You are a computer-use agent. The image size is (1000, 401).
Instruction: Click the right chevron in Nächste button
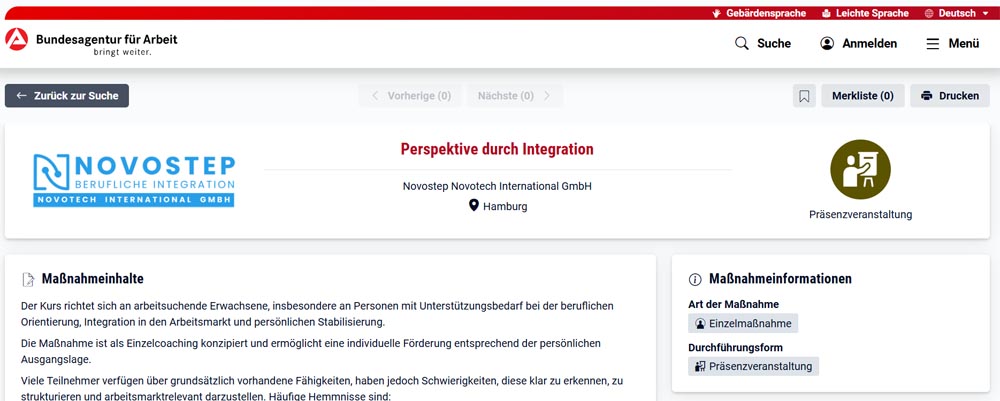(547, 96)
